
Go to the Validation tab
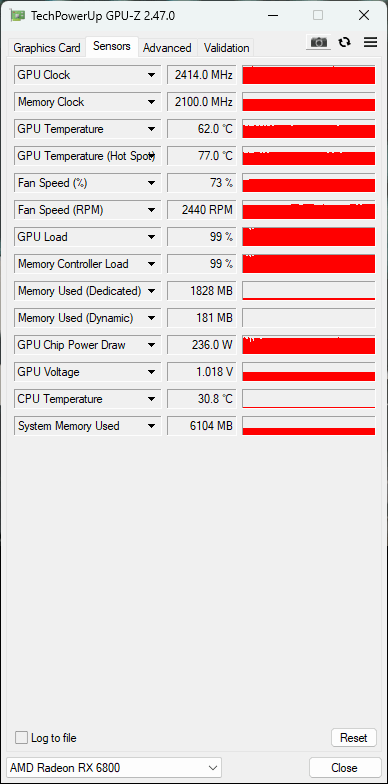tap(226, 48)
